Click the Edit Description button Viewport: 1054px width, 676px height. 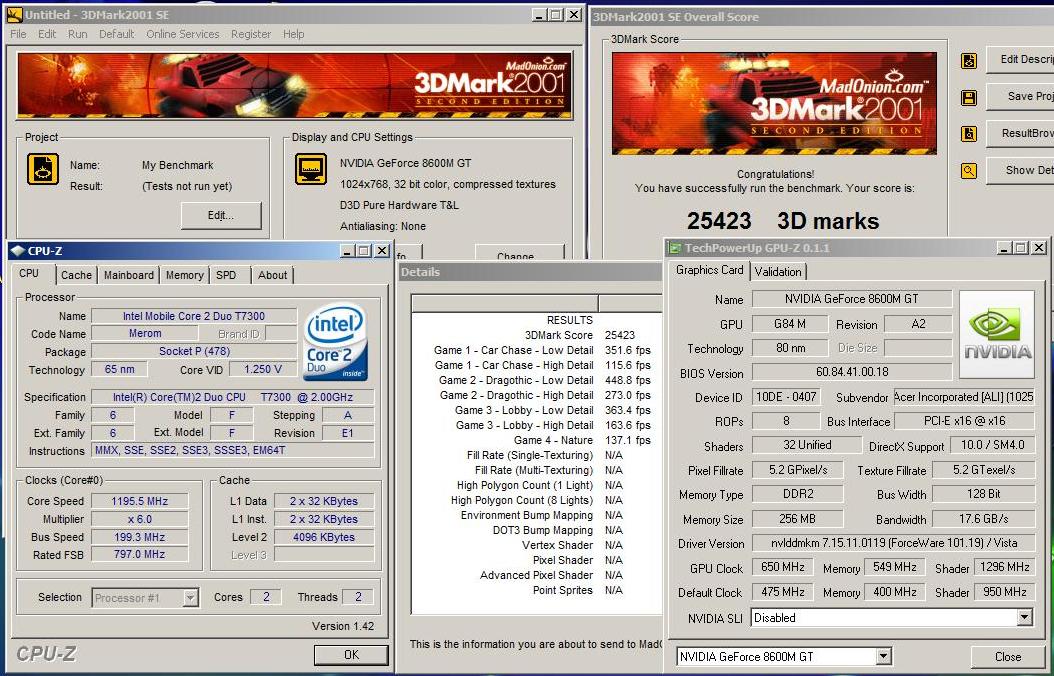coord(1020,59)
